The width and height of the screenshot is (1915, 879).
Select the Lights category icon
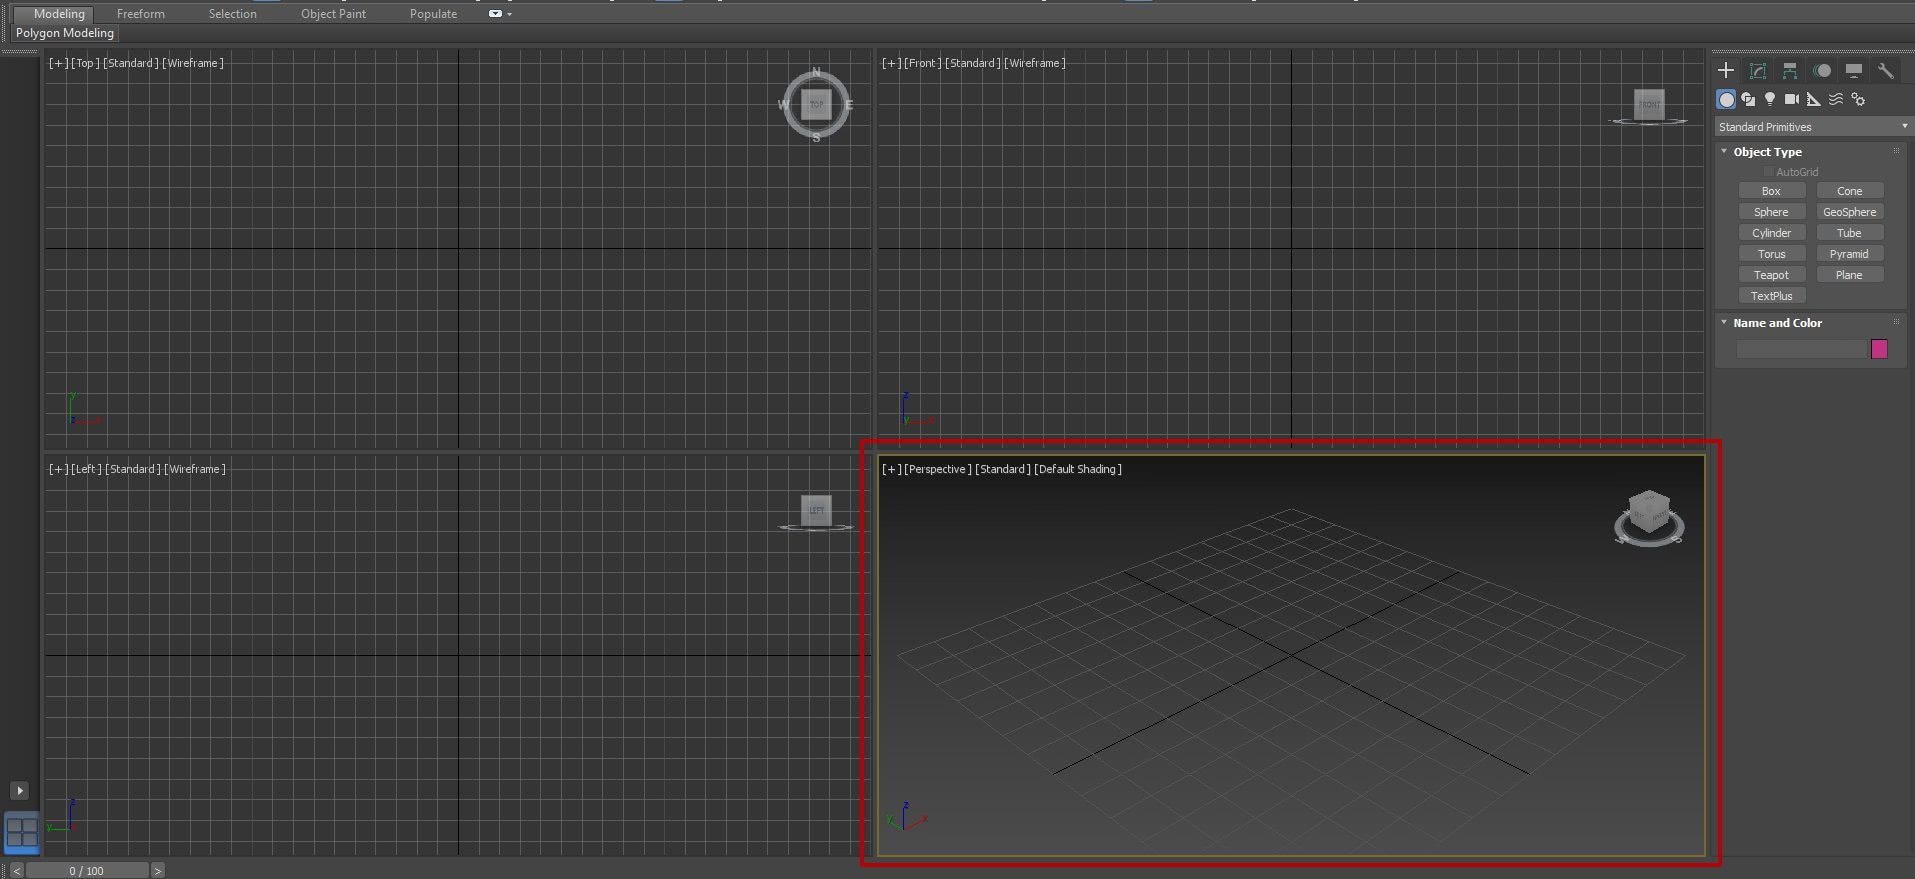tap(1770, 99)
